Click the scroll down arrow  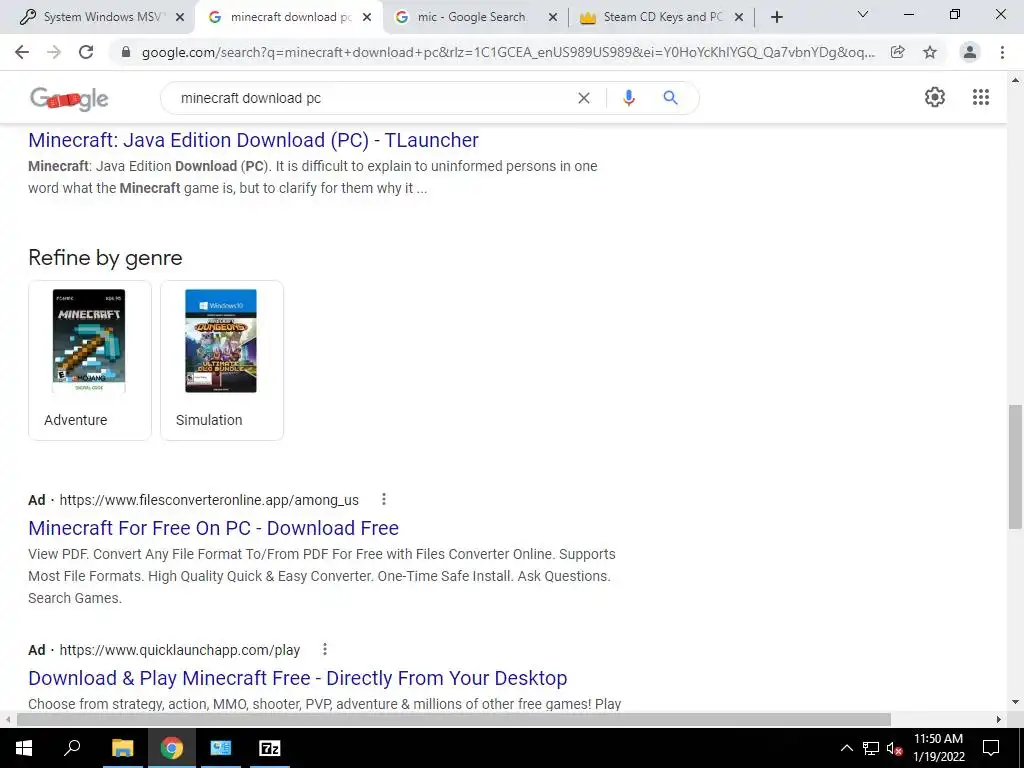[1015, 703]
